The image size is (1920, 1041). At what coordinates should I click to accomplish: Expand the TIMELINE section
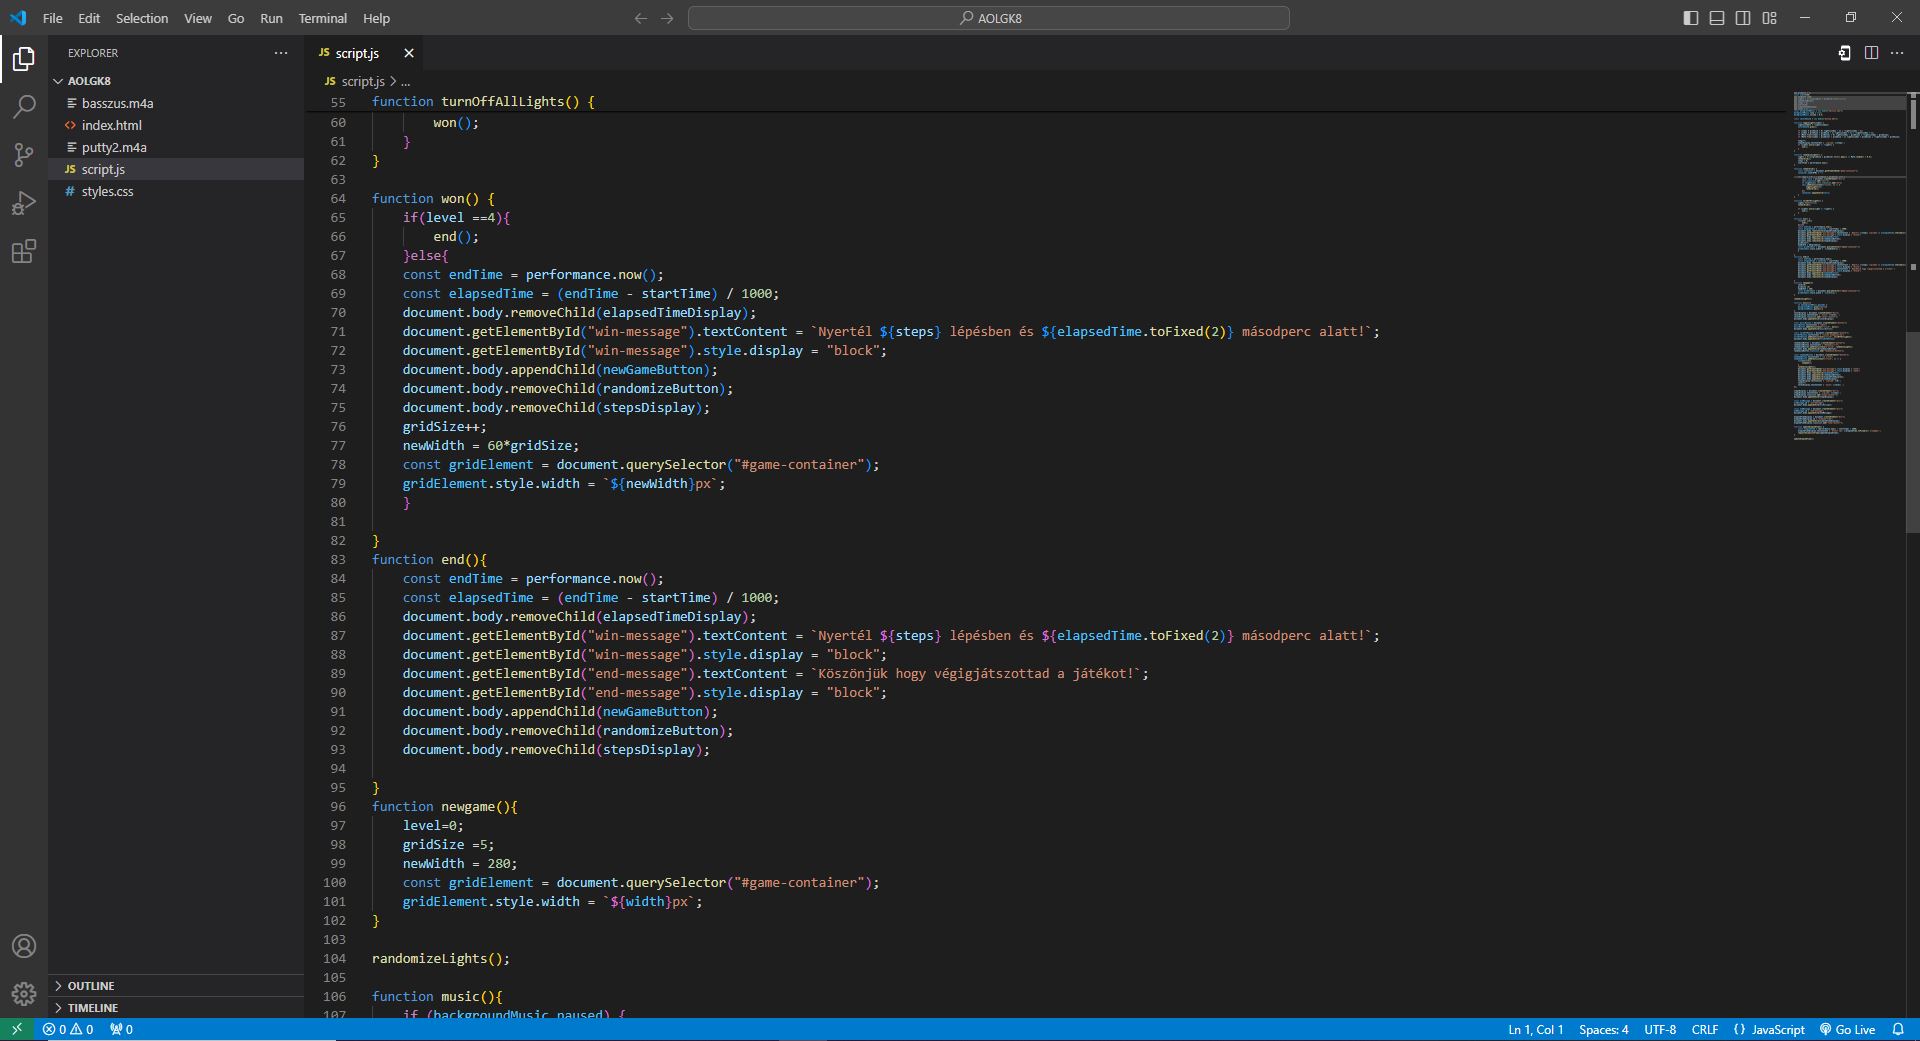[x=176, y=1008]
